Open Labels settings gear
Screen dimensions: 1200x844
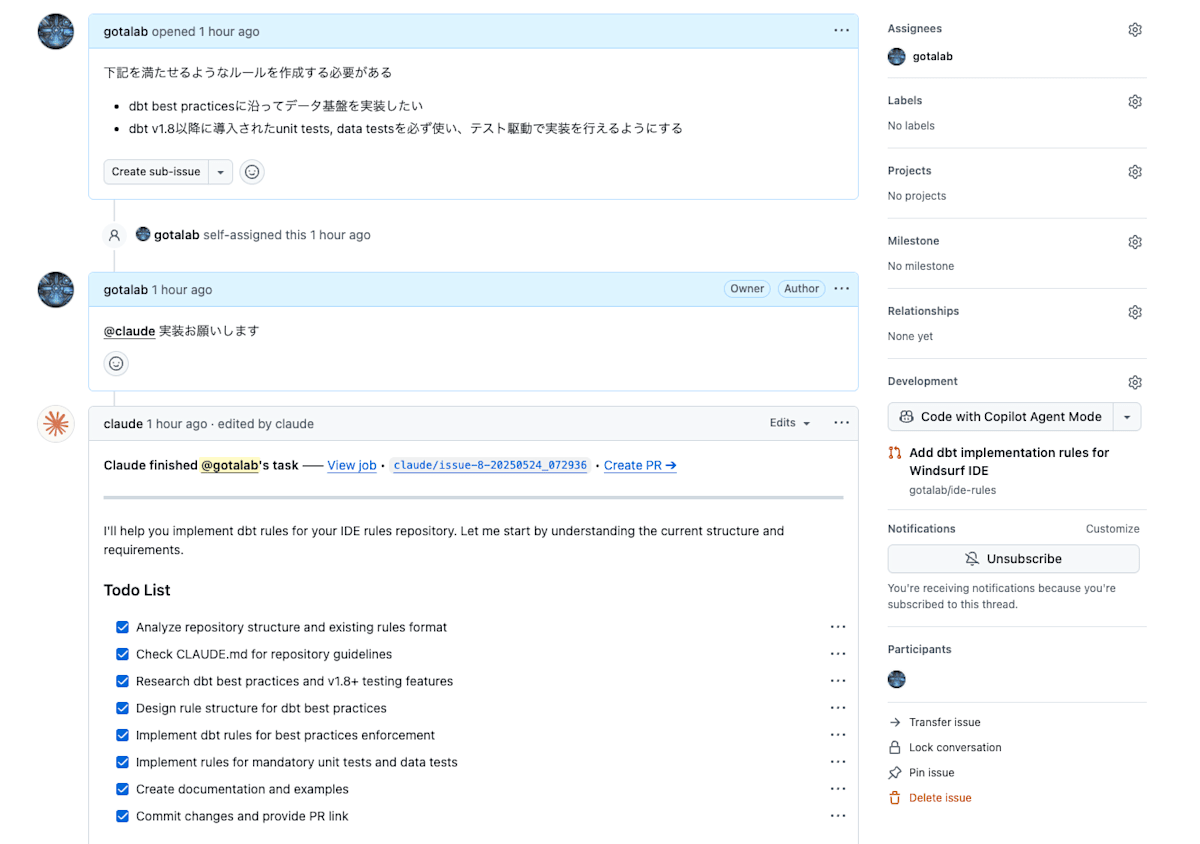pyautogui.click(x=1135, y=102)
